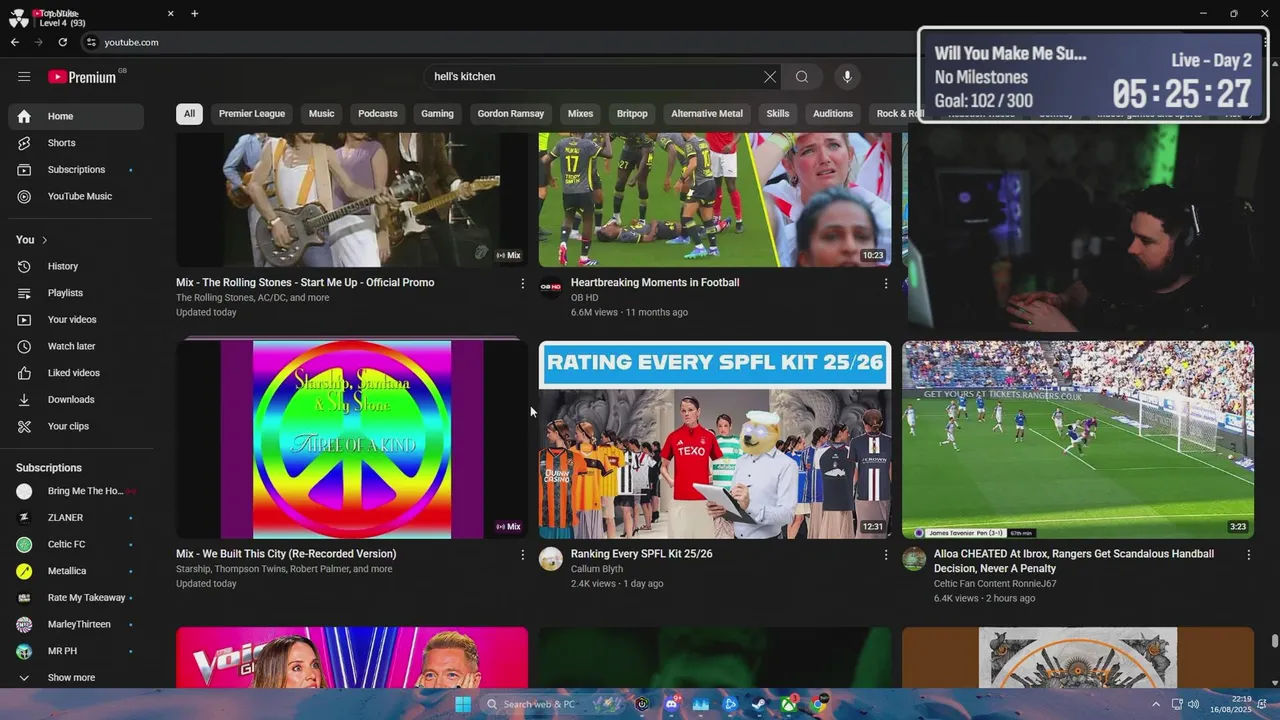This screenshot has height=720, width=1280.
Task: Open Shorts from the sidebar
Action: click(x=76, y=143)
